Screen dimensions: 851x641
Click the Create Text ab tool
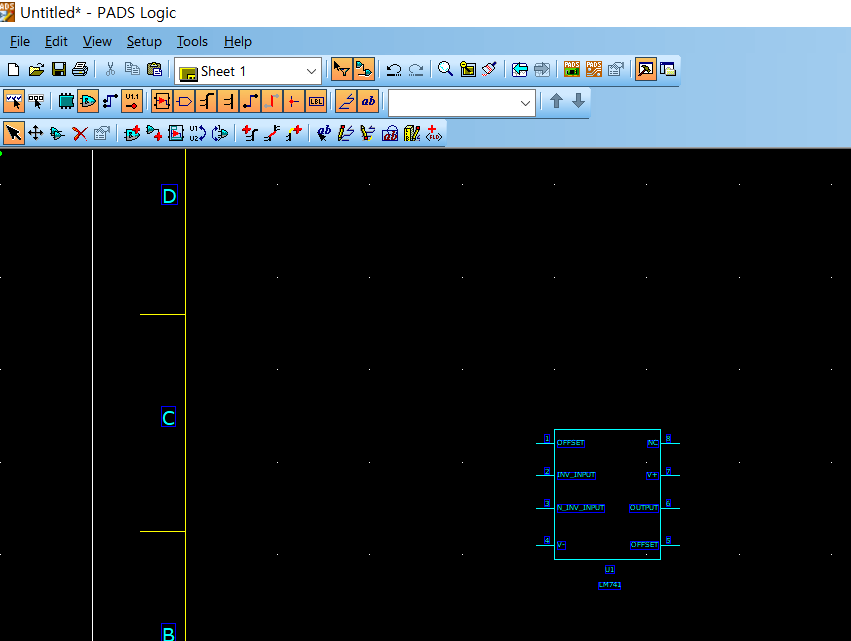click(324, 133)
